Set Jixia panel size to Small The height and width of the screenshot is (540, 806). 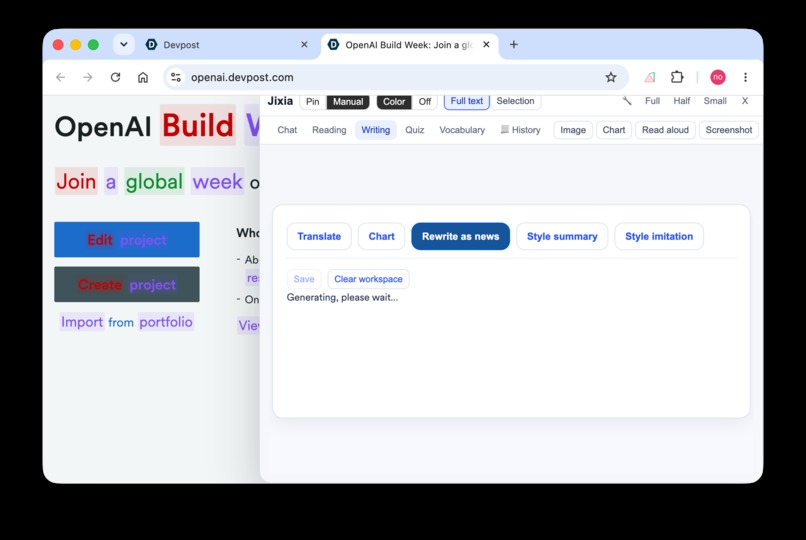point(715,101)
